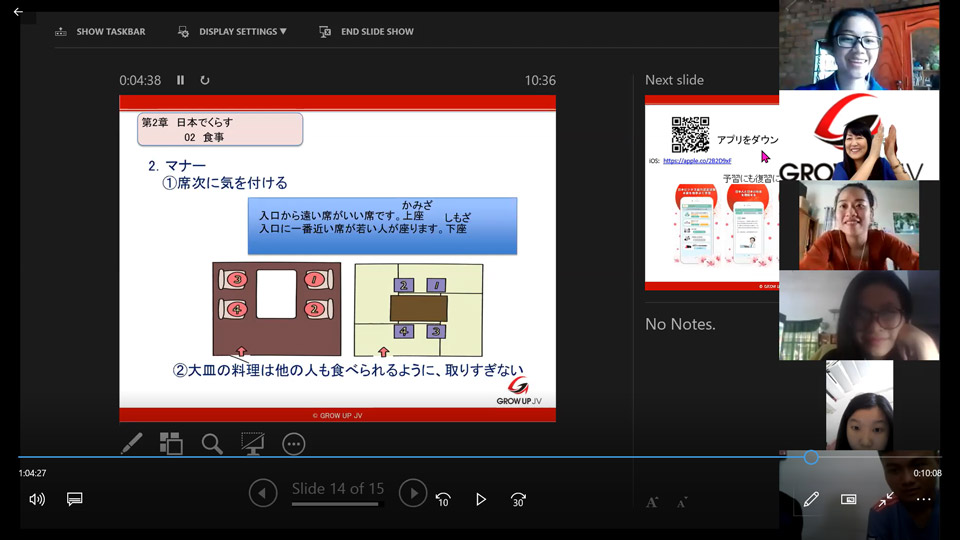Open the captions and subtitles menu

(75, 499)
